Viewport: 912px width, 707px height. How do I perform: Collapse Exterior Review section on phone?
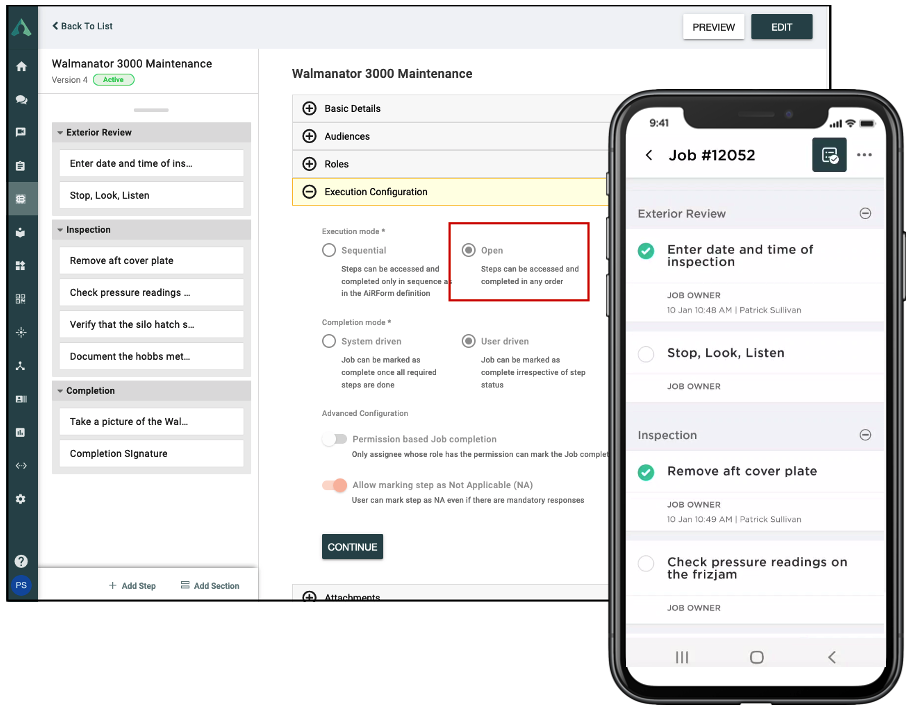pyautogui.click(x=865, y=213)
